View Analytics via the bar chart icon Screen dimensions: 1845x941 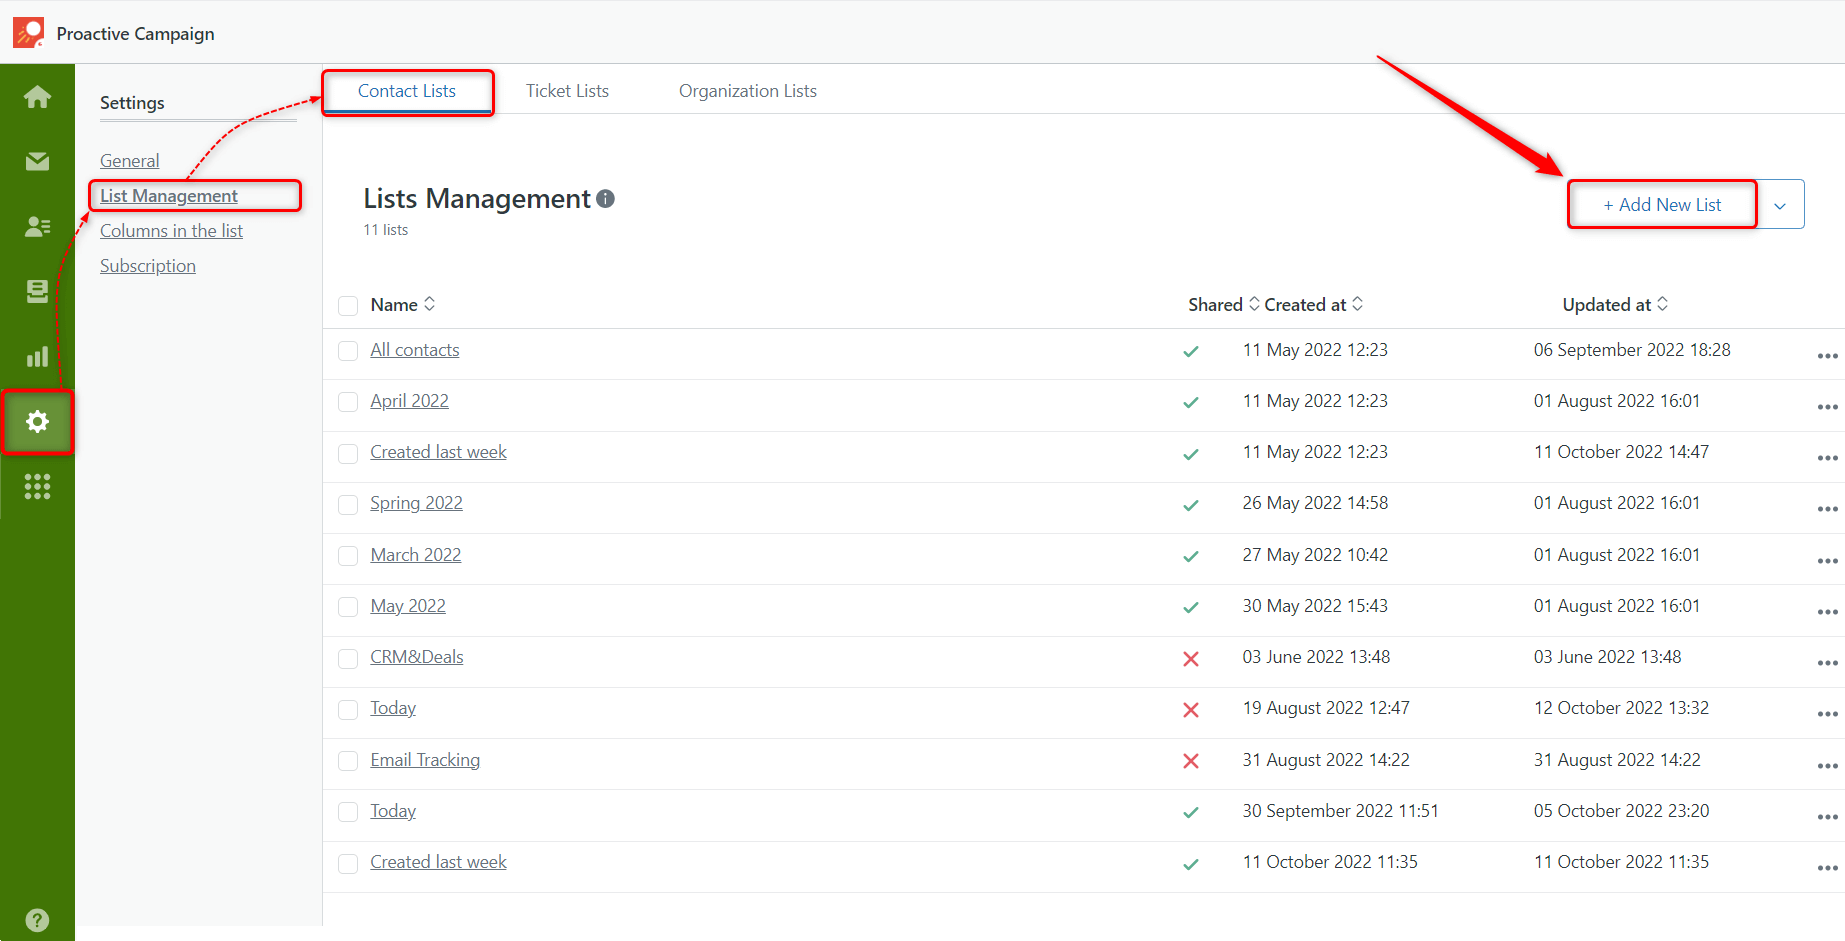[37, 356]
